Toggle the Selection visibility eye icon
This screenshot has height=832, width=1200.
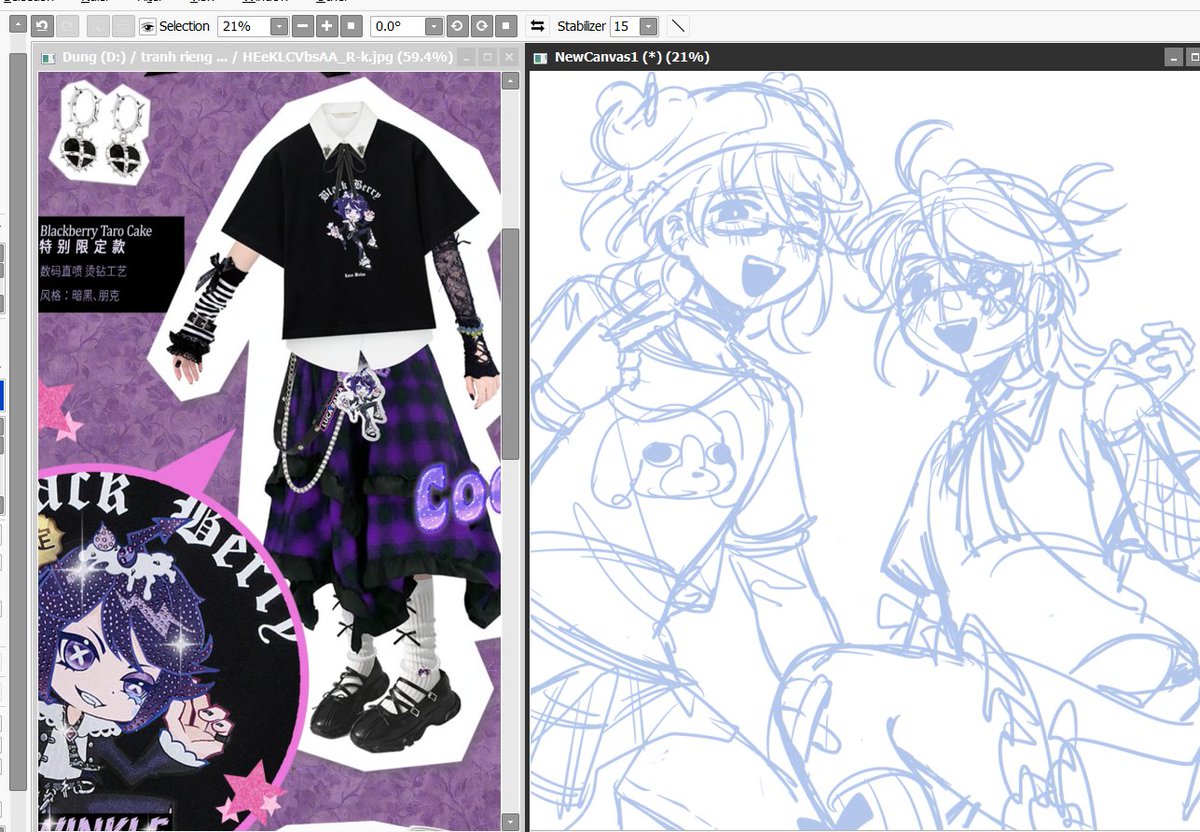148,26
